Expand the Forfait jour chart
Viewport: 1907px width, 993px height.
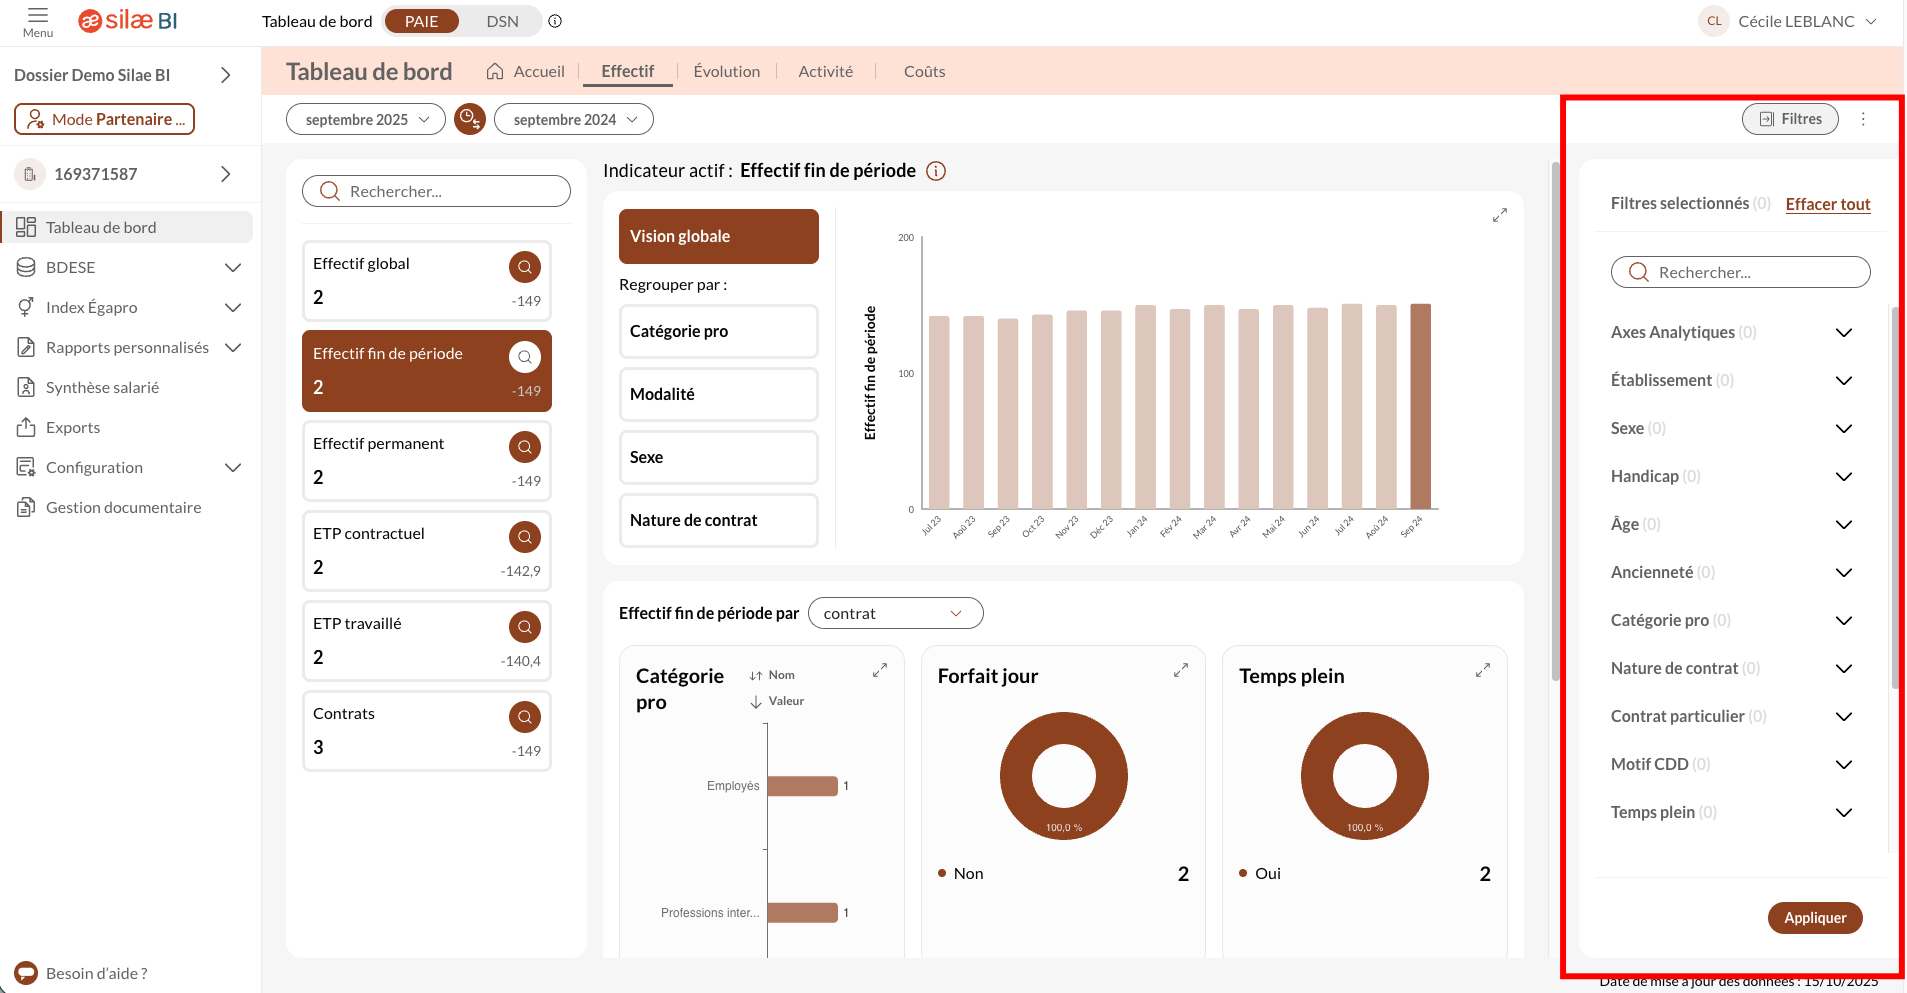(x=1180, y=670)
